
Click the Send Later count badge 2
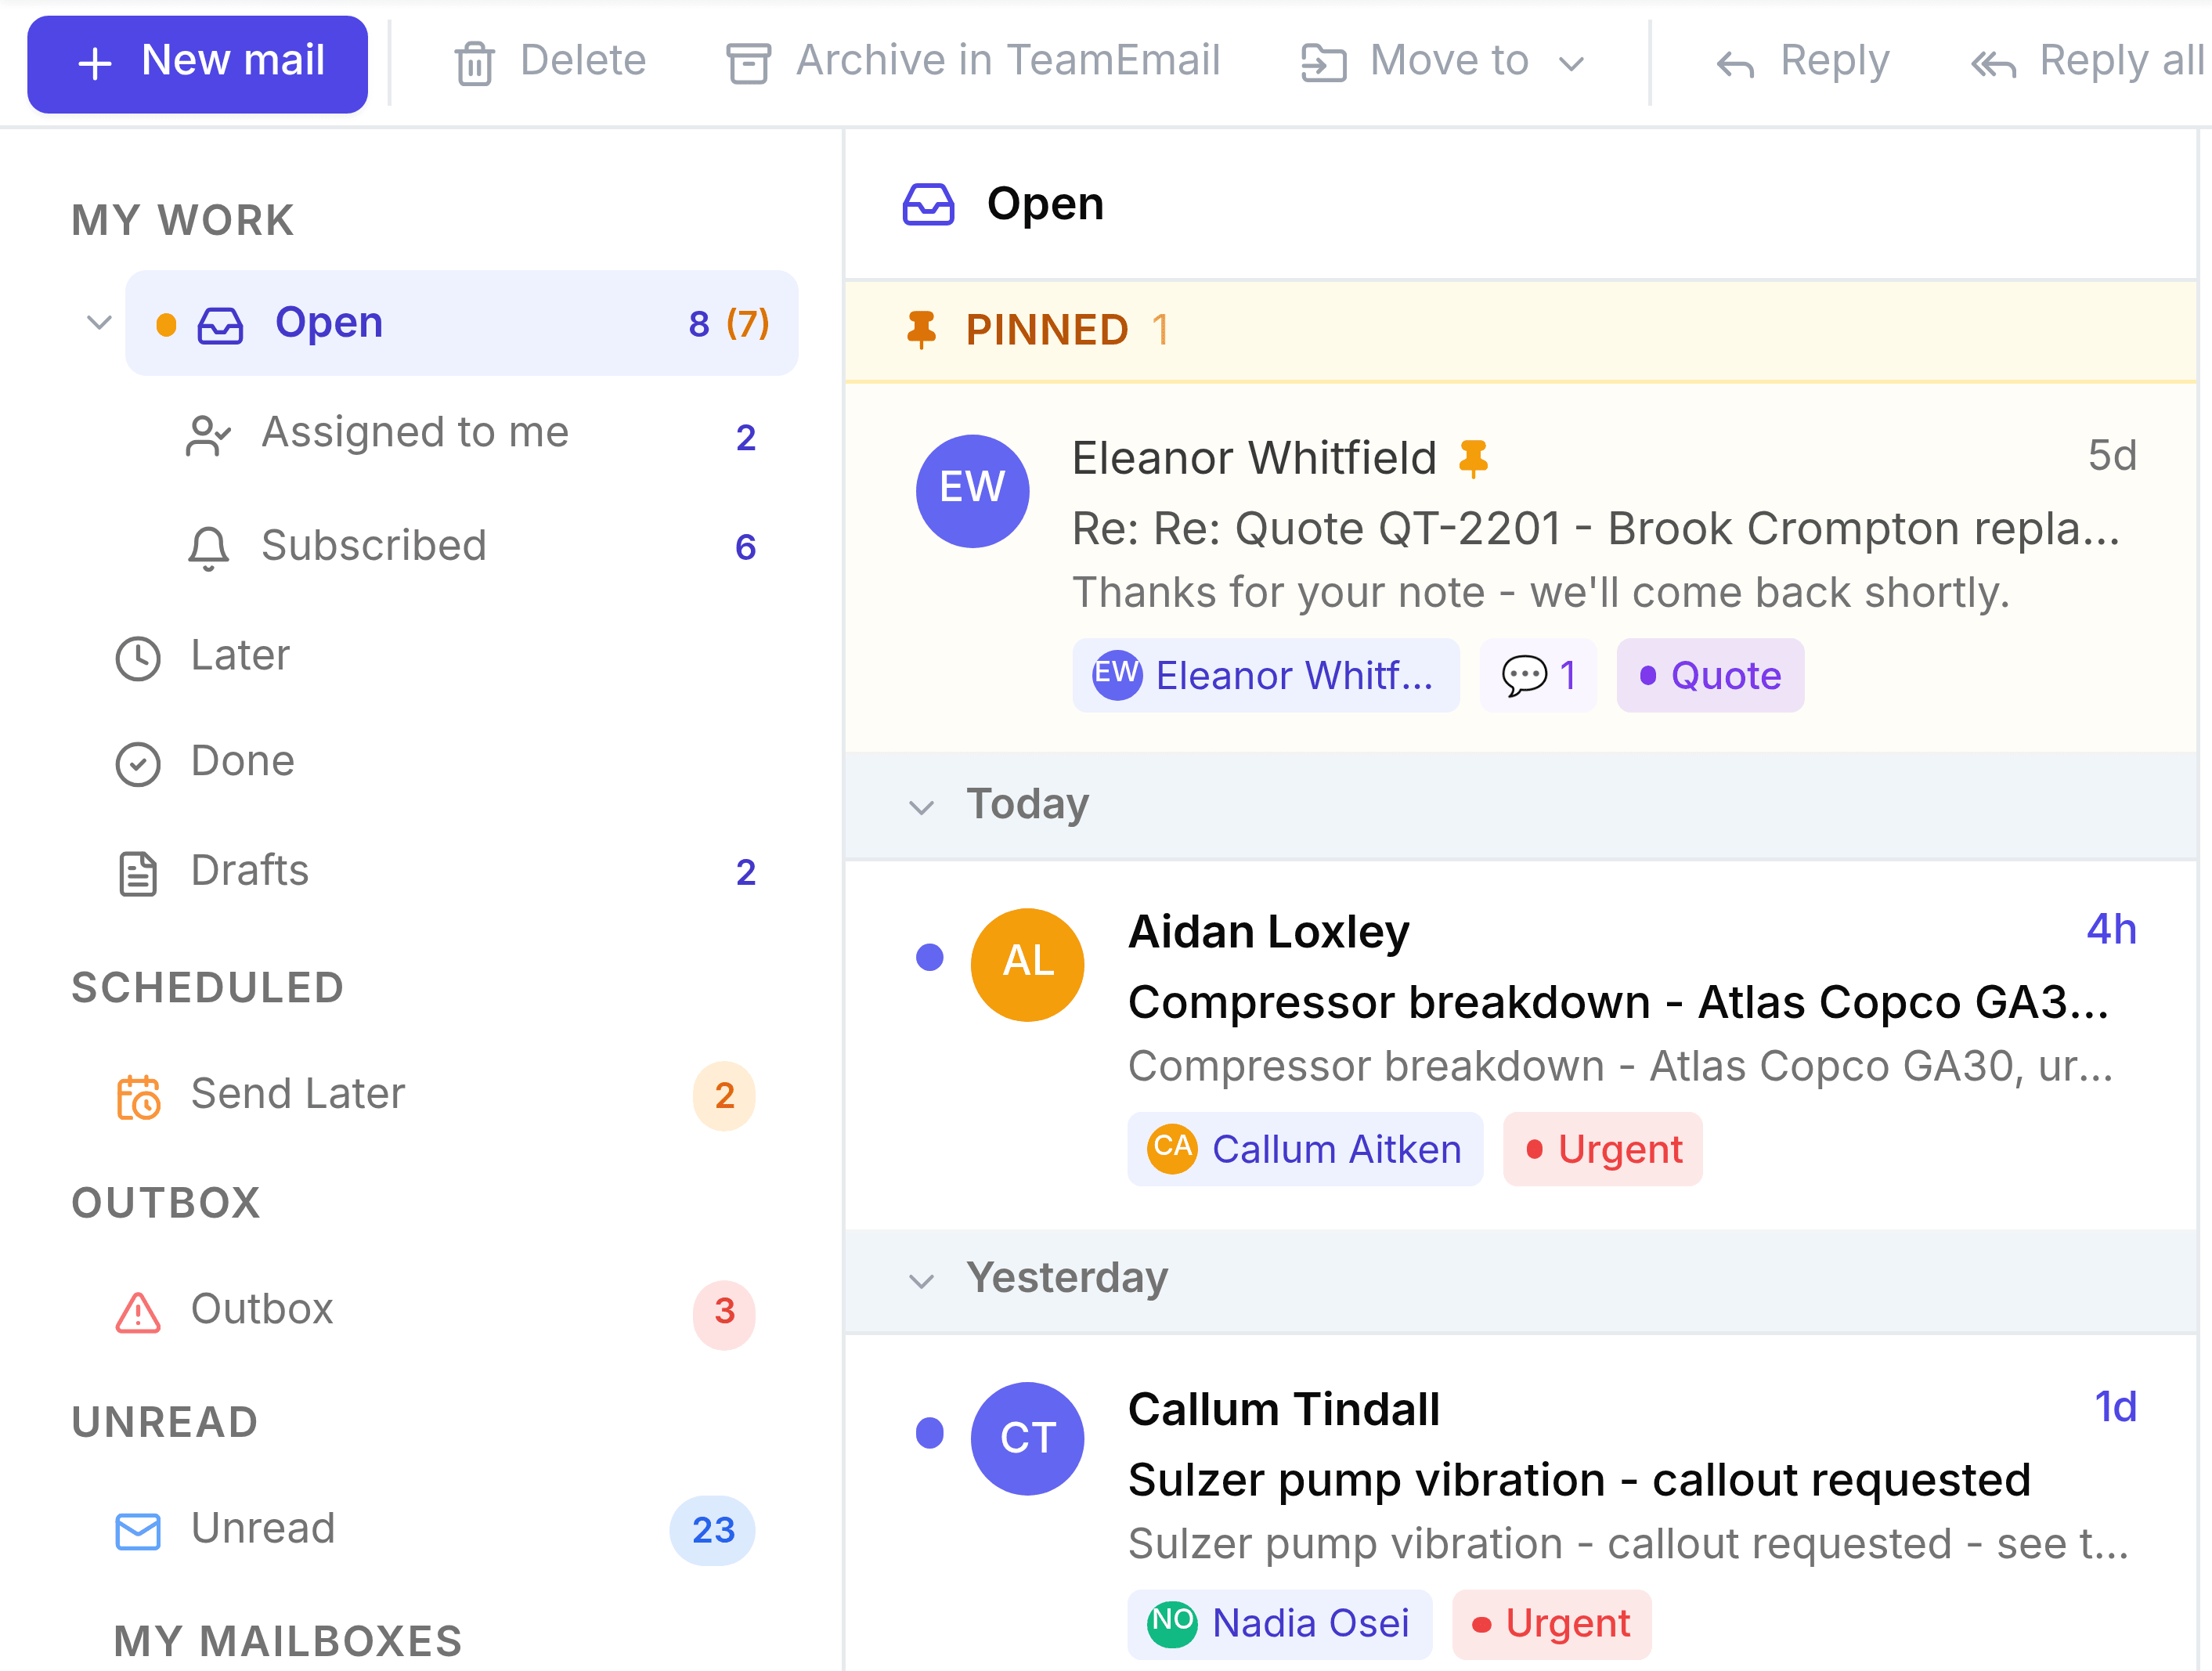click(724, 1095)
